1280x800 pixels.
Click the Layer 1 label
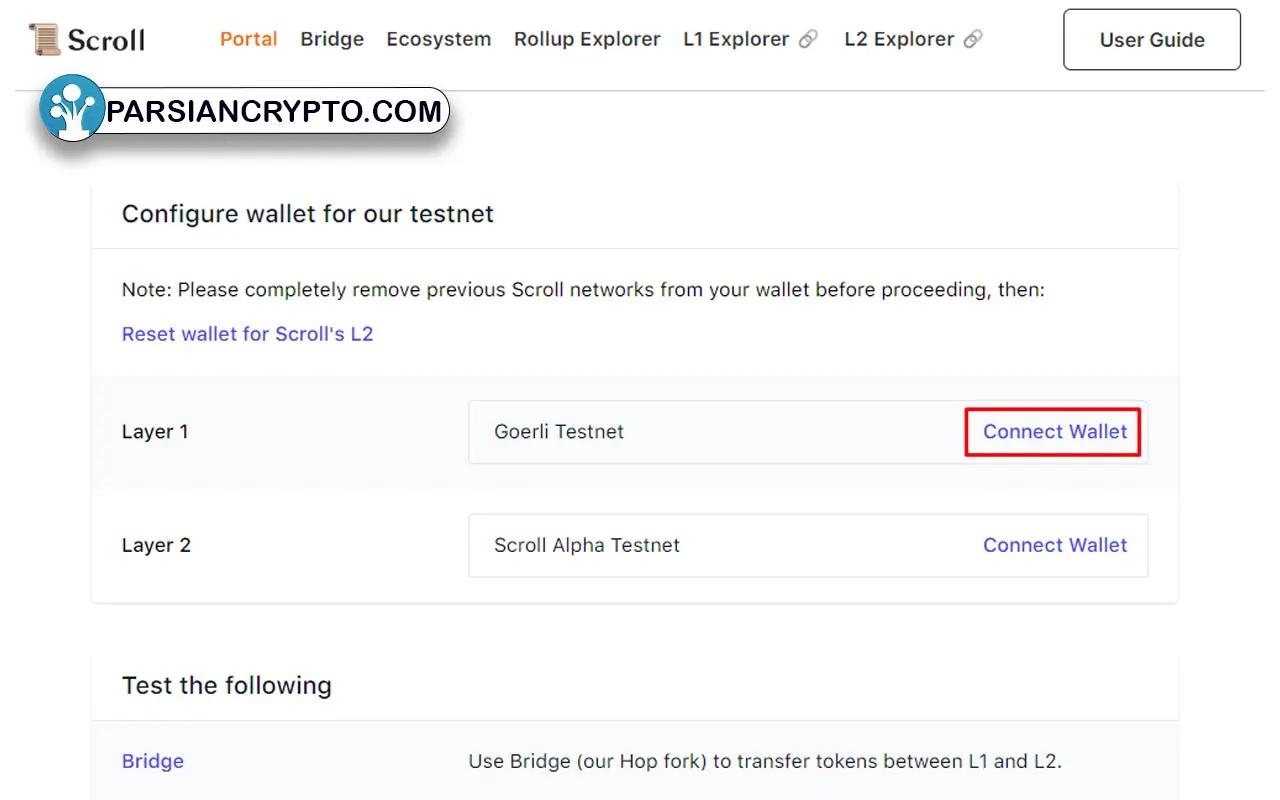155,432
